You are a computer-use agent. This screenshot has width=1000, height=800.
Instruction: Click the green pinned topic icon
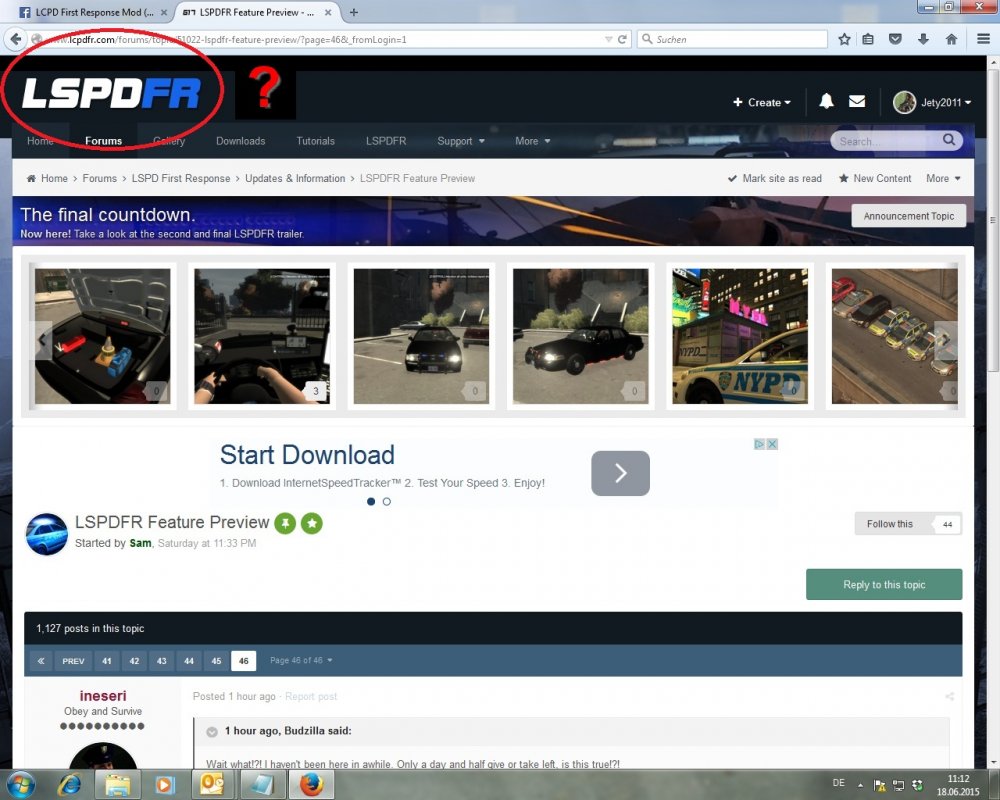pos(285,523)
